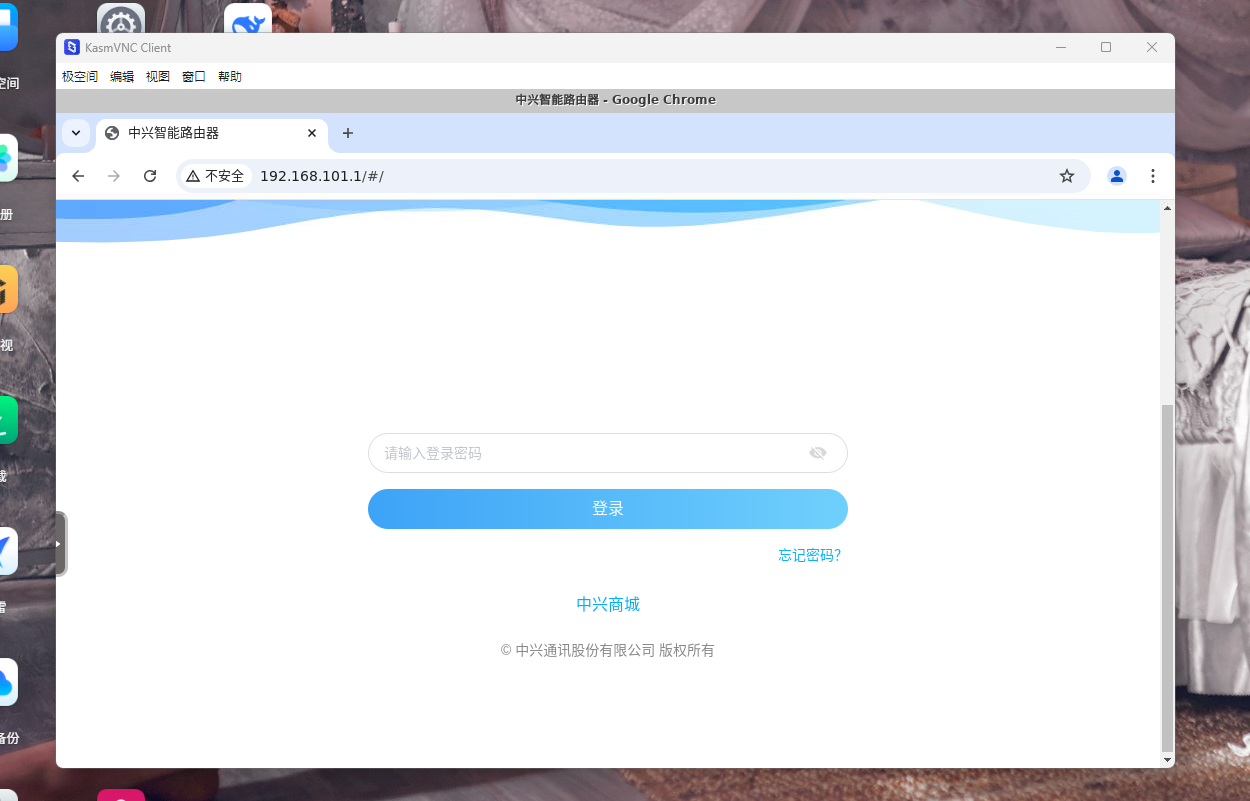Toggle password visibility eye icon

pos(818,453)
